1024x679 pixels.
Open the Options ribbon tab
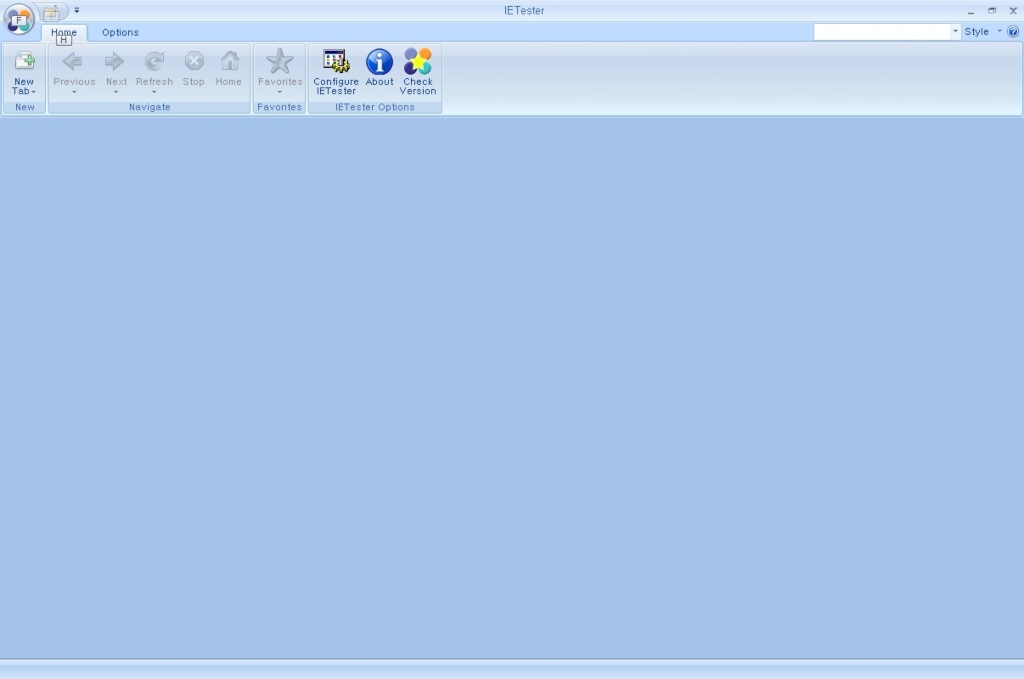(120, 32)
